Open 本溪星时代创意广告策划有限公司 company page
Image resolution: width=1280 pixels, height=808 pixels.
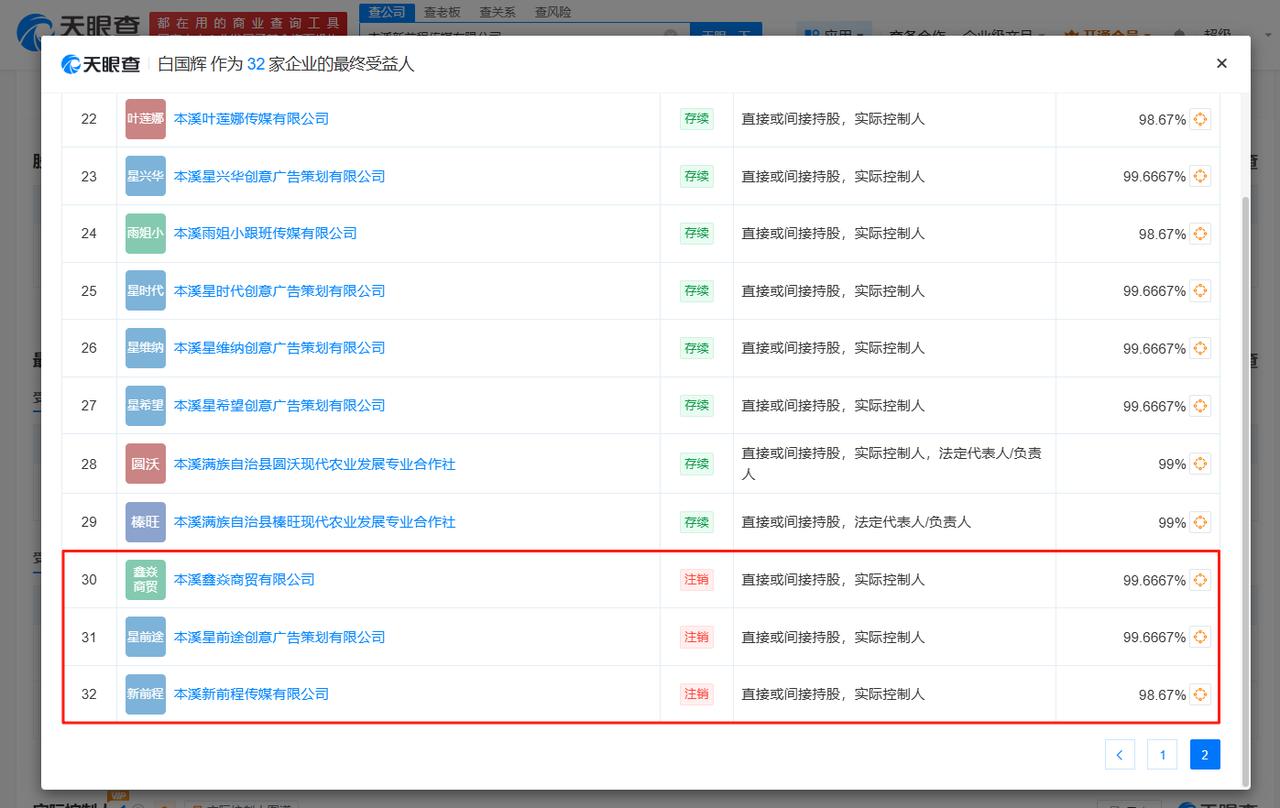[x=279, y=291]
